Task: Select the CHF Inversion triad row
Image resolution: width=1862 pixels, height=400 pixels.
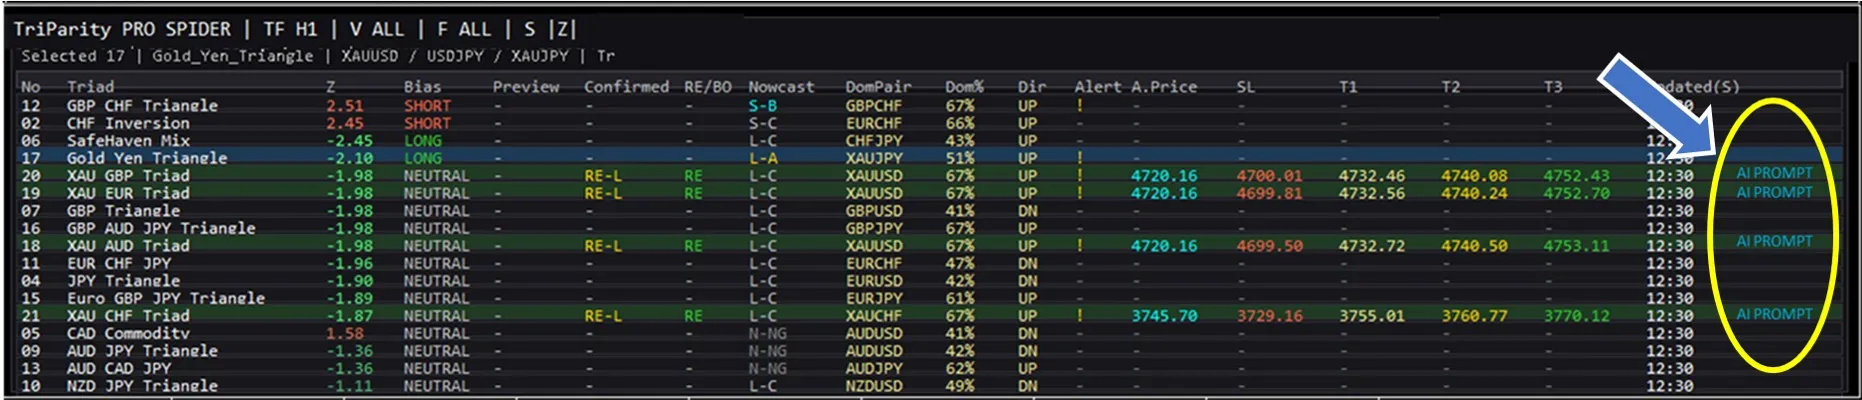Action: click(128, 123)
